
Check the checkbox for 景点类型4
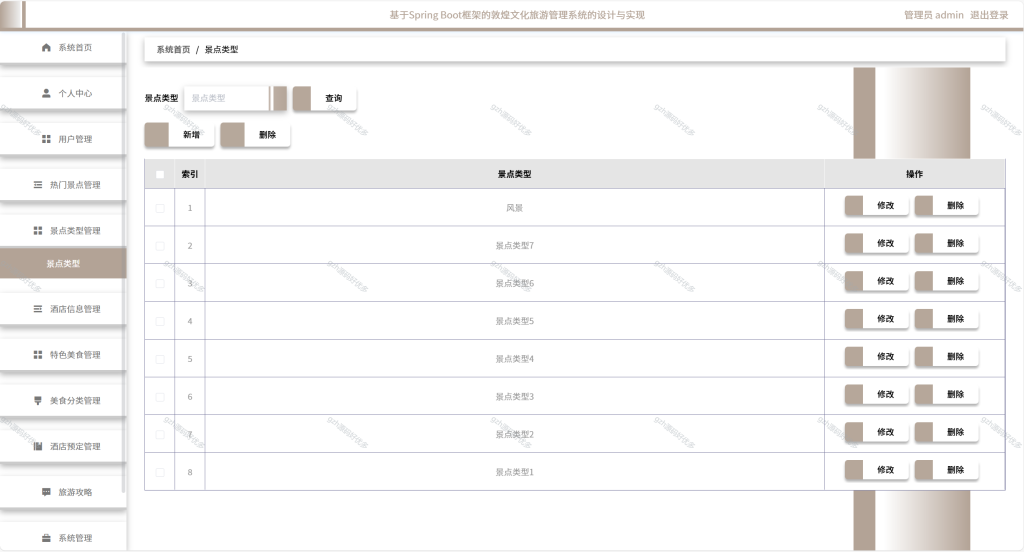pos(160,359)
